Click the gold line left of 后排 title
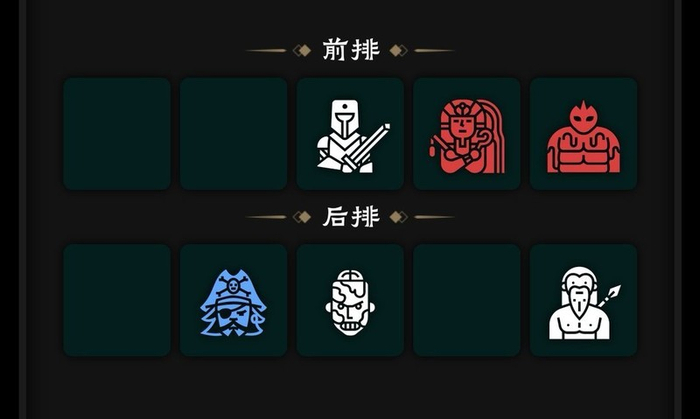This screenshot has width=700, height=419. pyautogui.click(x=266, y=217)
